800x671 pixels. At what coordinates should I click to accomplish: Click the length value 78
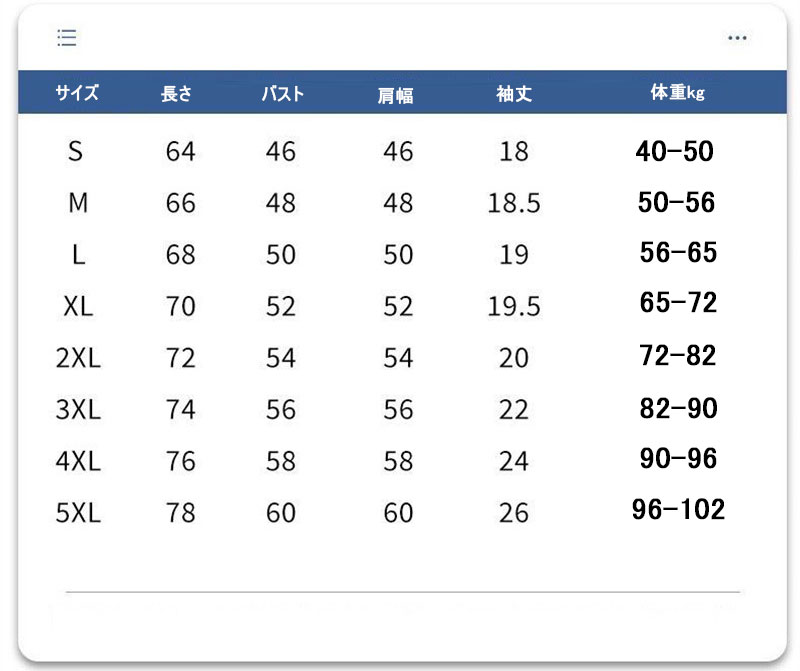click(x=180, y=513)
